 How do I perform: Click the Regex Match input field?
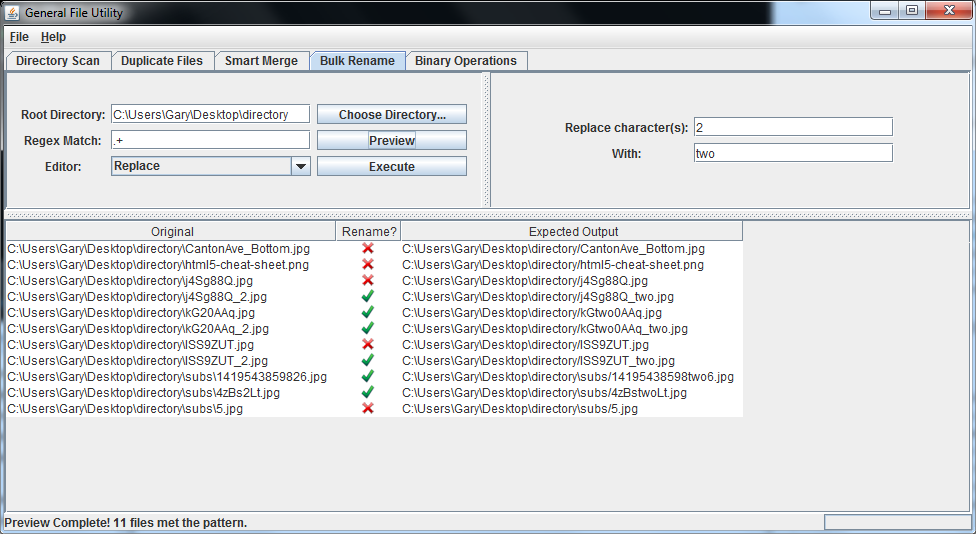coord(210,140)
